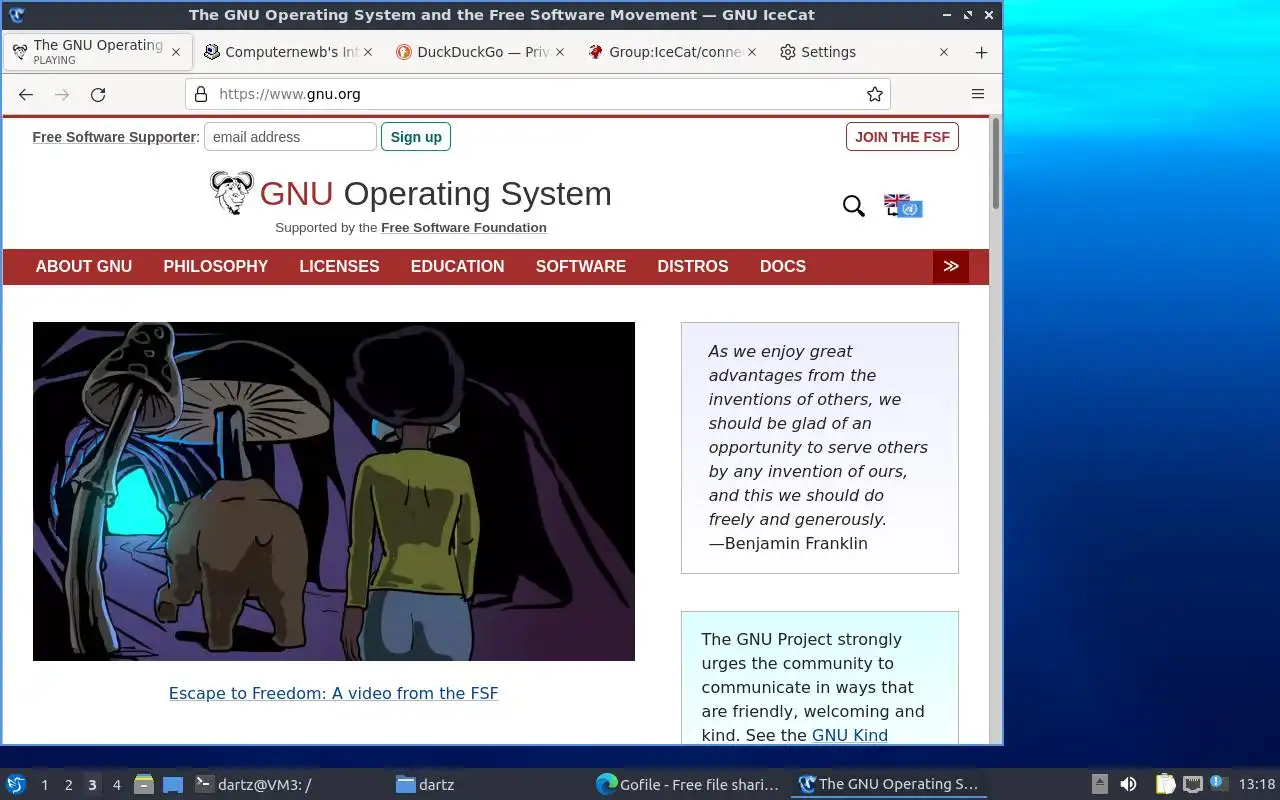Click the clipboard tray icon
1280x800 pixels.
click(x=1165, y=784)
